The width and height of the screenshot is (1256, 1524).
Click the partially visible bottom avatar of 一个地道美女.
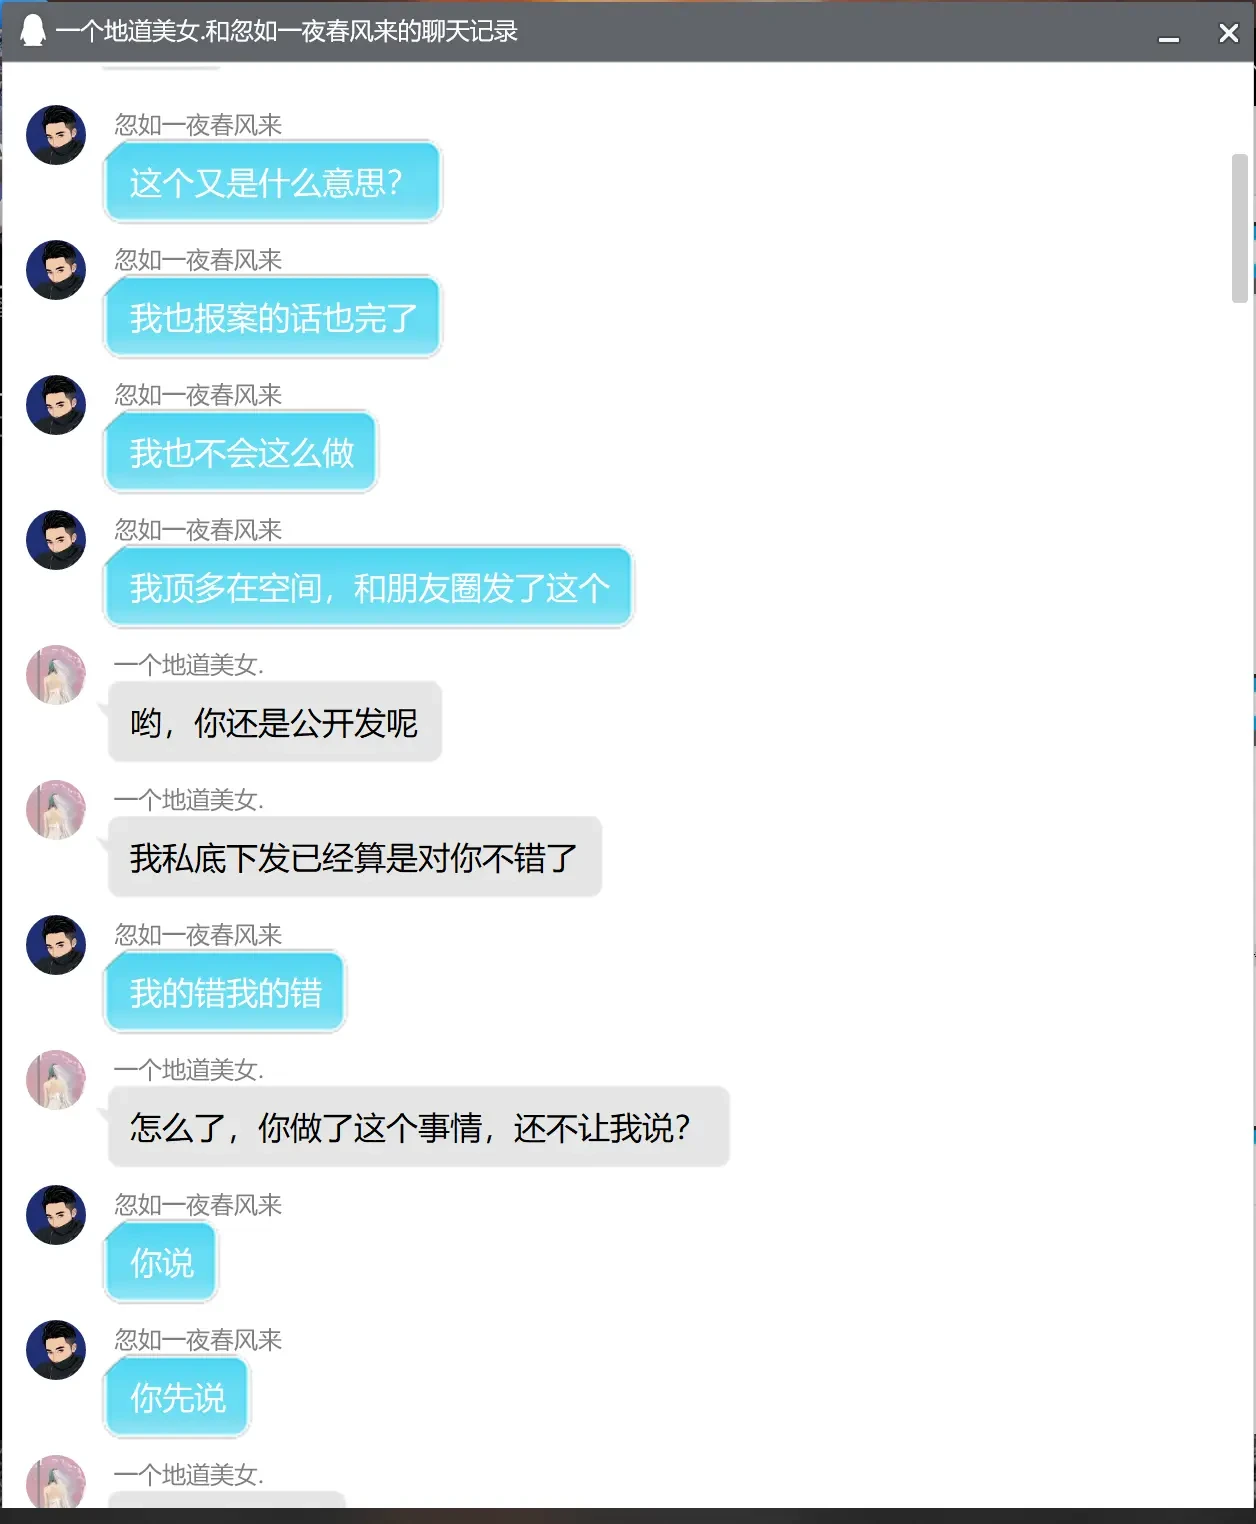pyautogui.click(x=56, y=1481)
